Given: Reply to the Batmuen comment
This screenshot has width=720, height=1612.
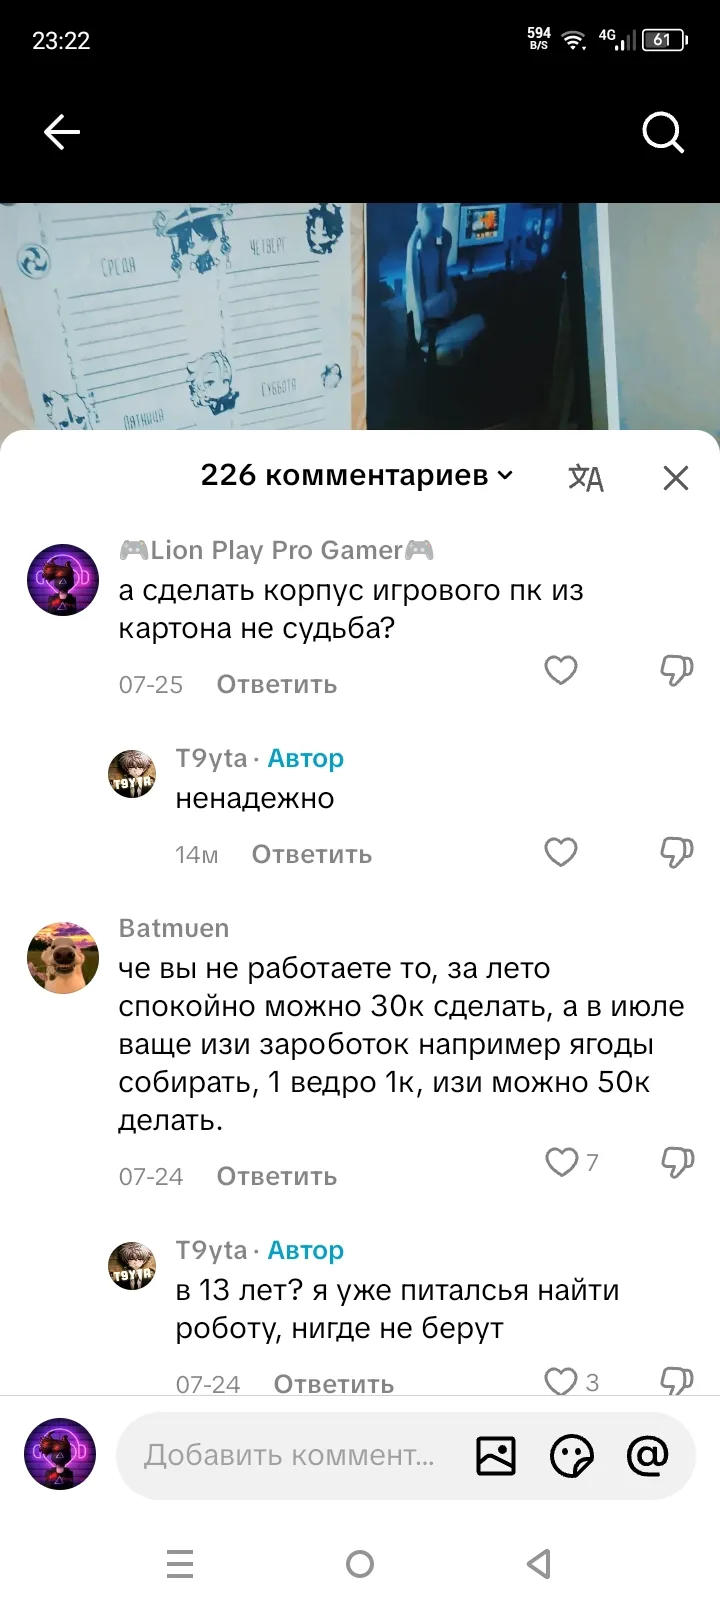Looking at the screenshot, I should click(x=277, y=1177).
